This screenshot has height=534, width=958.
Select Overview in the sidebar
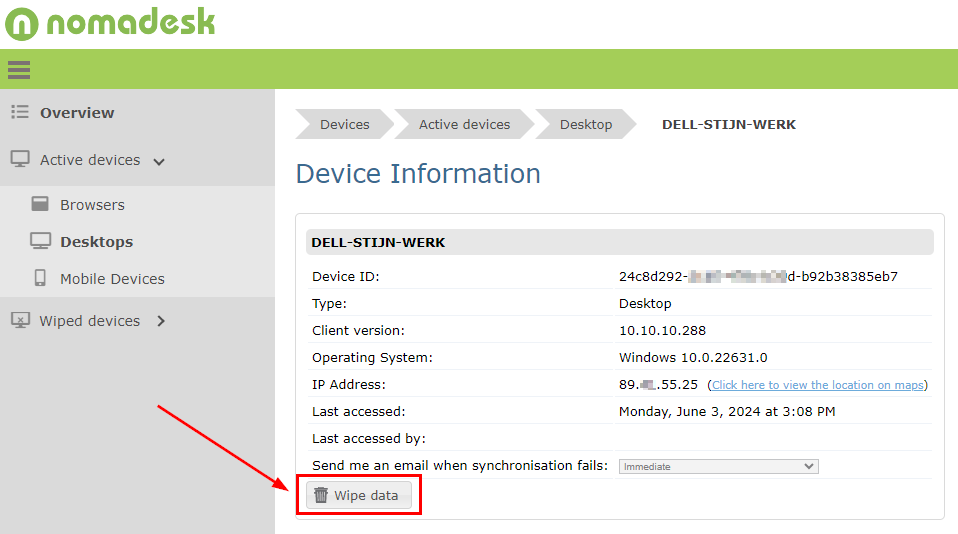point(77,113)
